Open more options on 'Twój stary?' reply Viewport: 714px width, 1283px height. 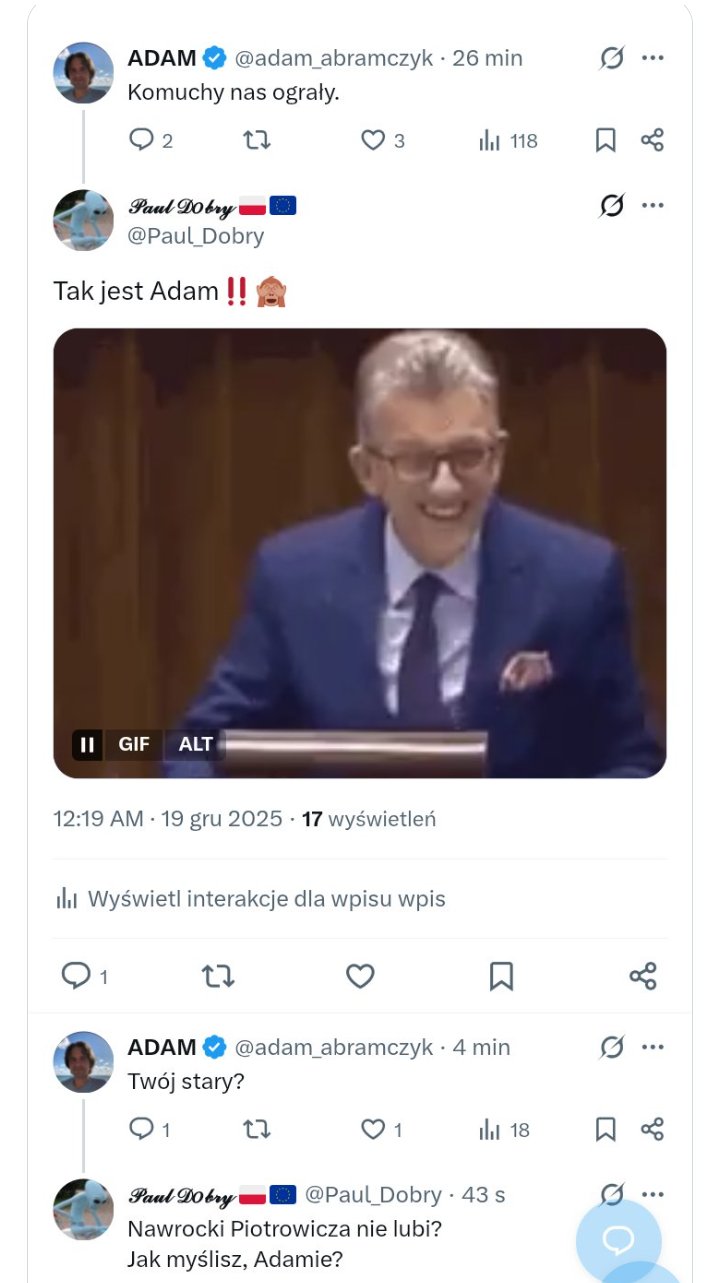pos(653,1047)
